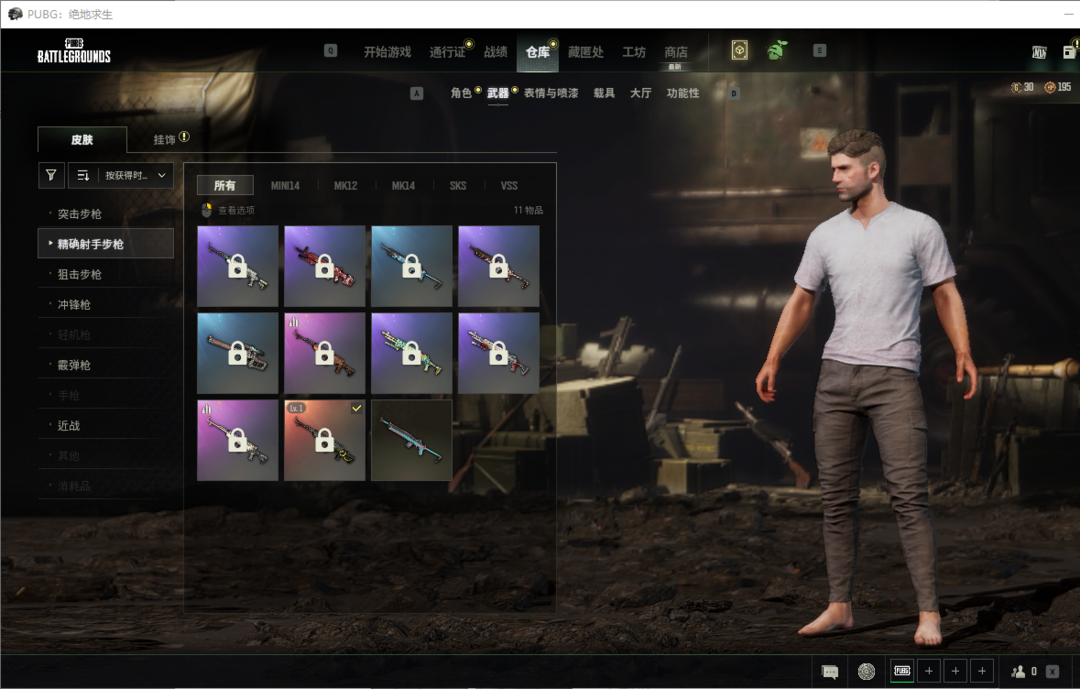1080x689 pixels.
Task: Switch to the 大厅 sub-tab
Action: coord(641,93)
